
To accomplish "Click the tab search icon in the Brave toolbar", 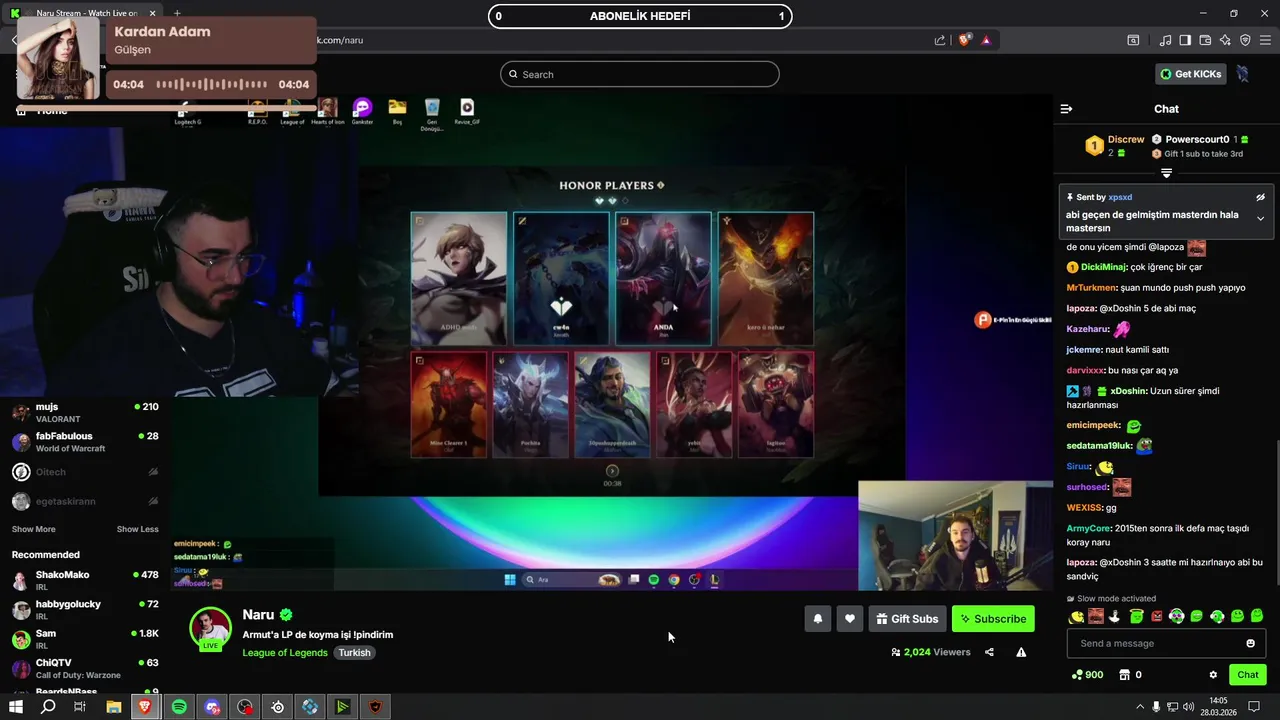I will [1133, 40].
